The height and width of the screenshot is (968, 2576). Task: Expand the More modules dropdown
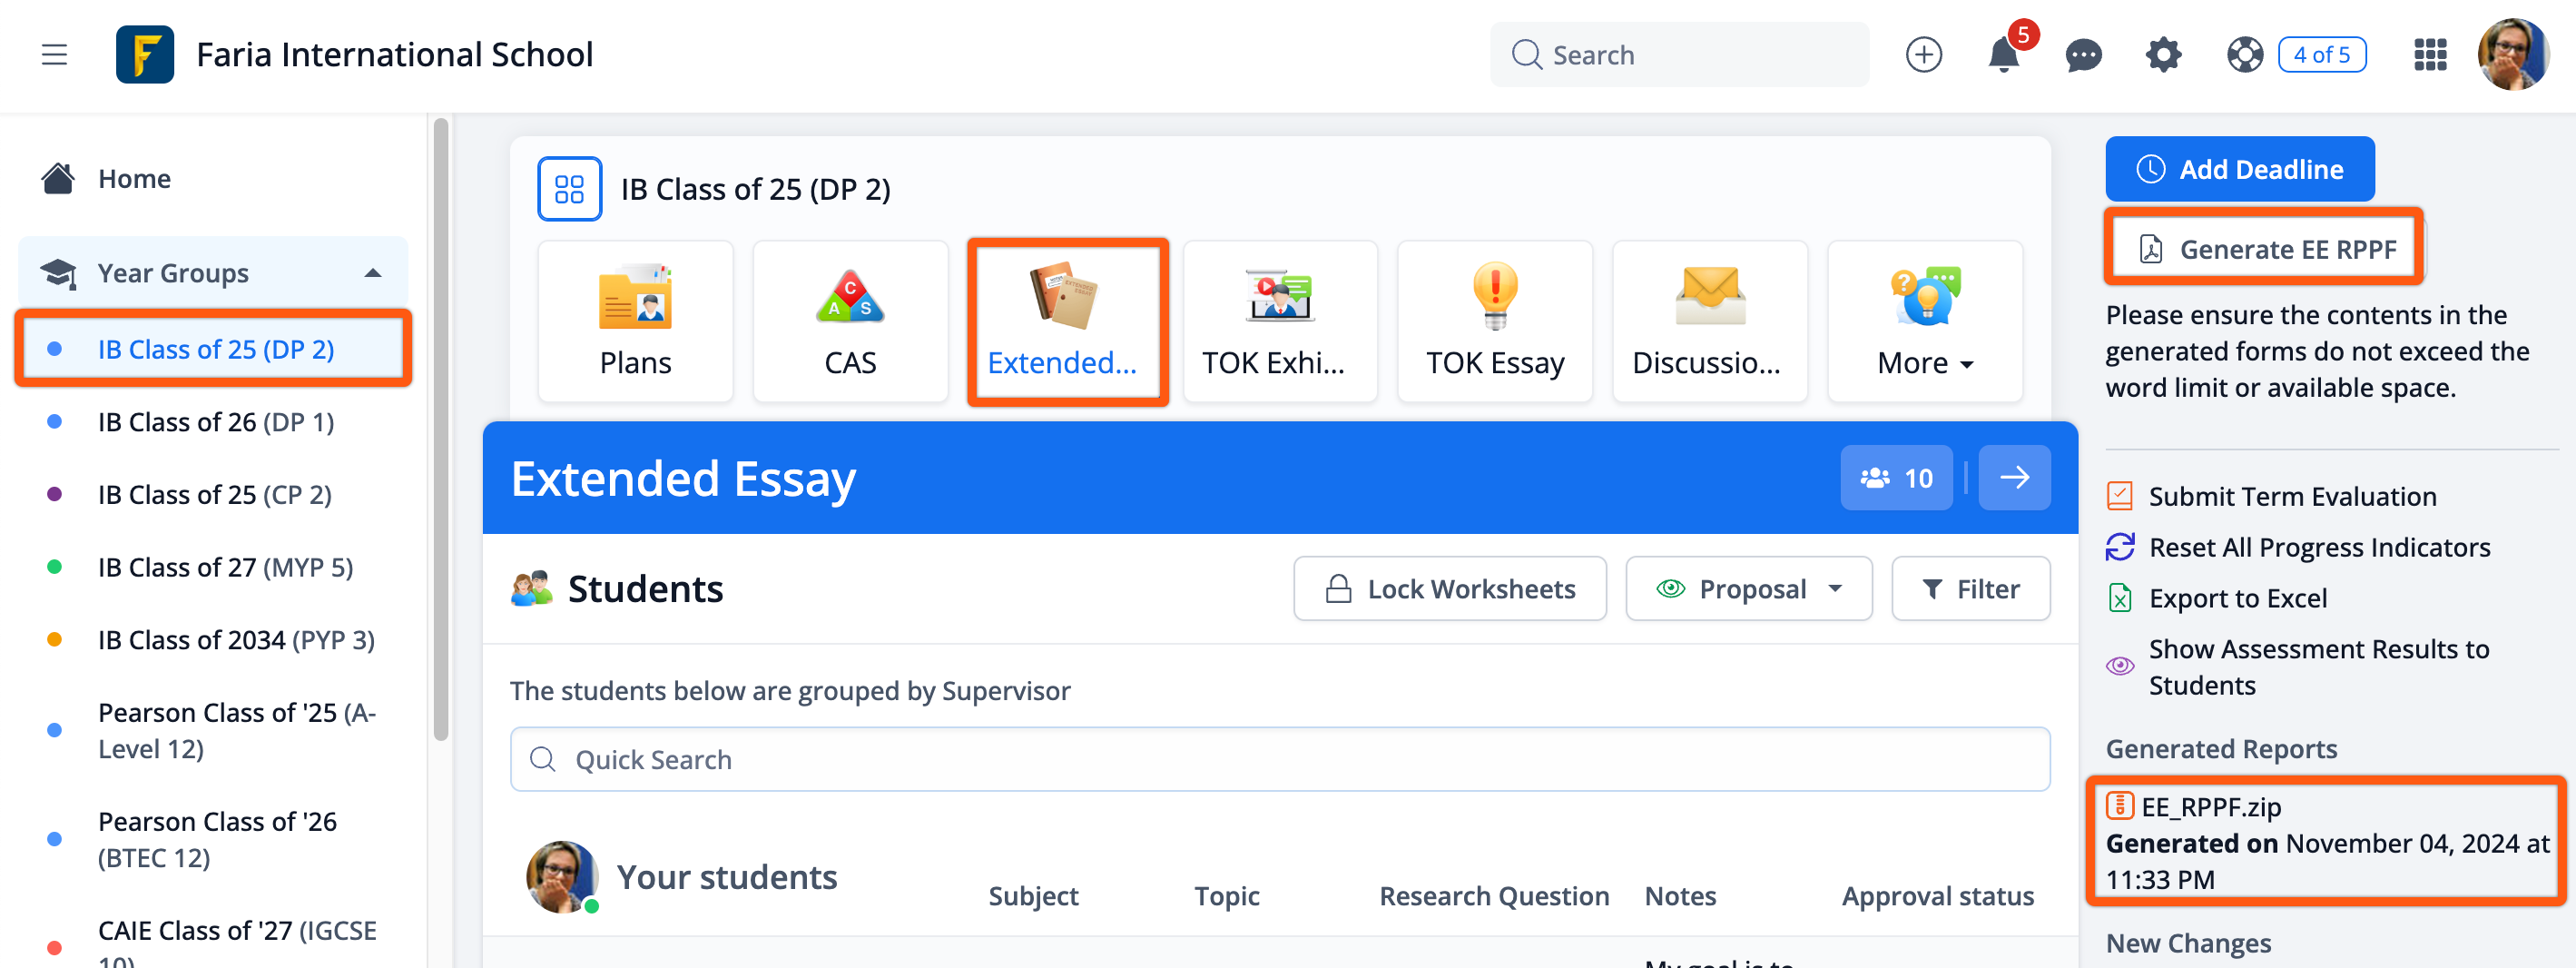click(1924, 321)
